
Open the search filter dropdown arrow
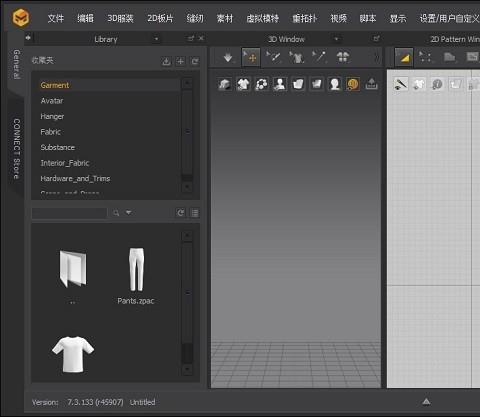pos(128,212)
